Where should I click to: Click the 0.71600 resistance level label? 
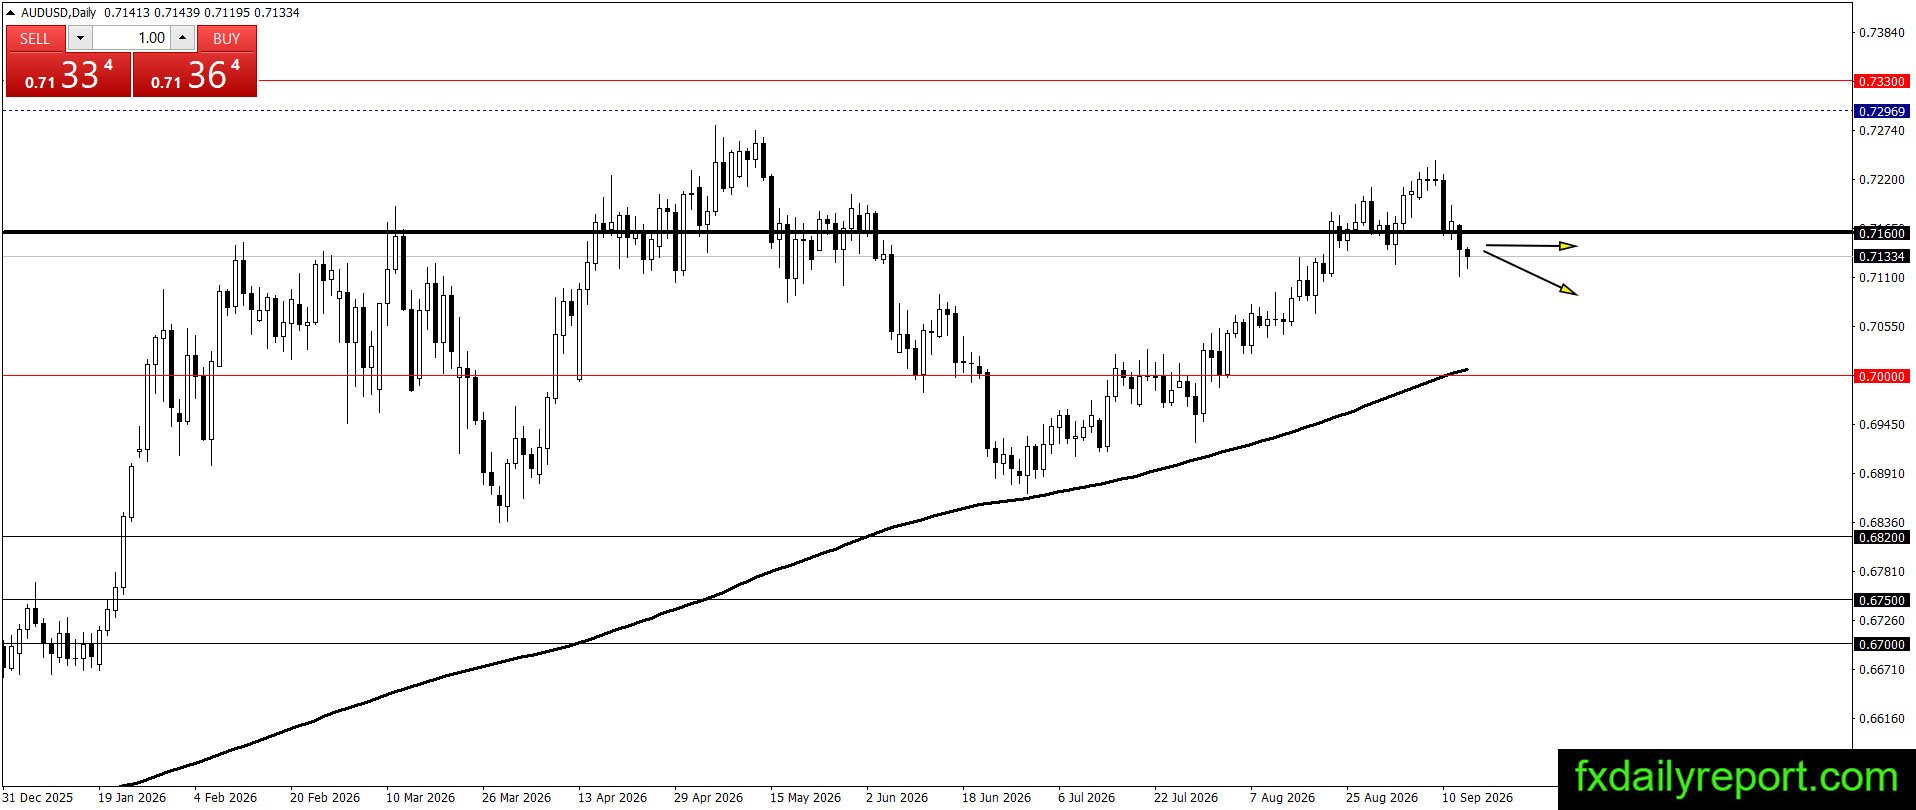click(1881, 233)
